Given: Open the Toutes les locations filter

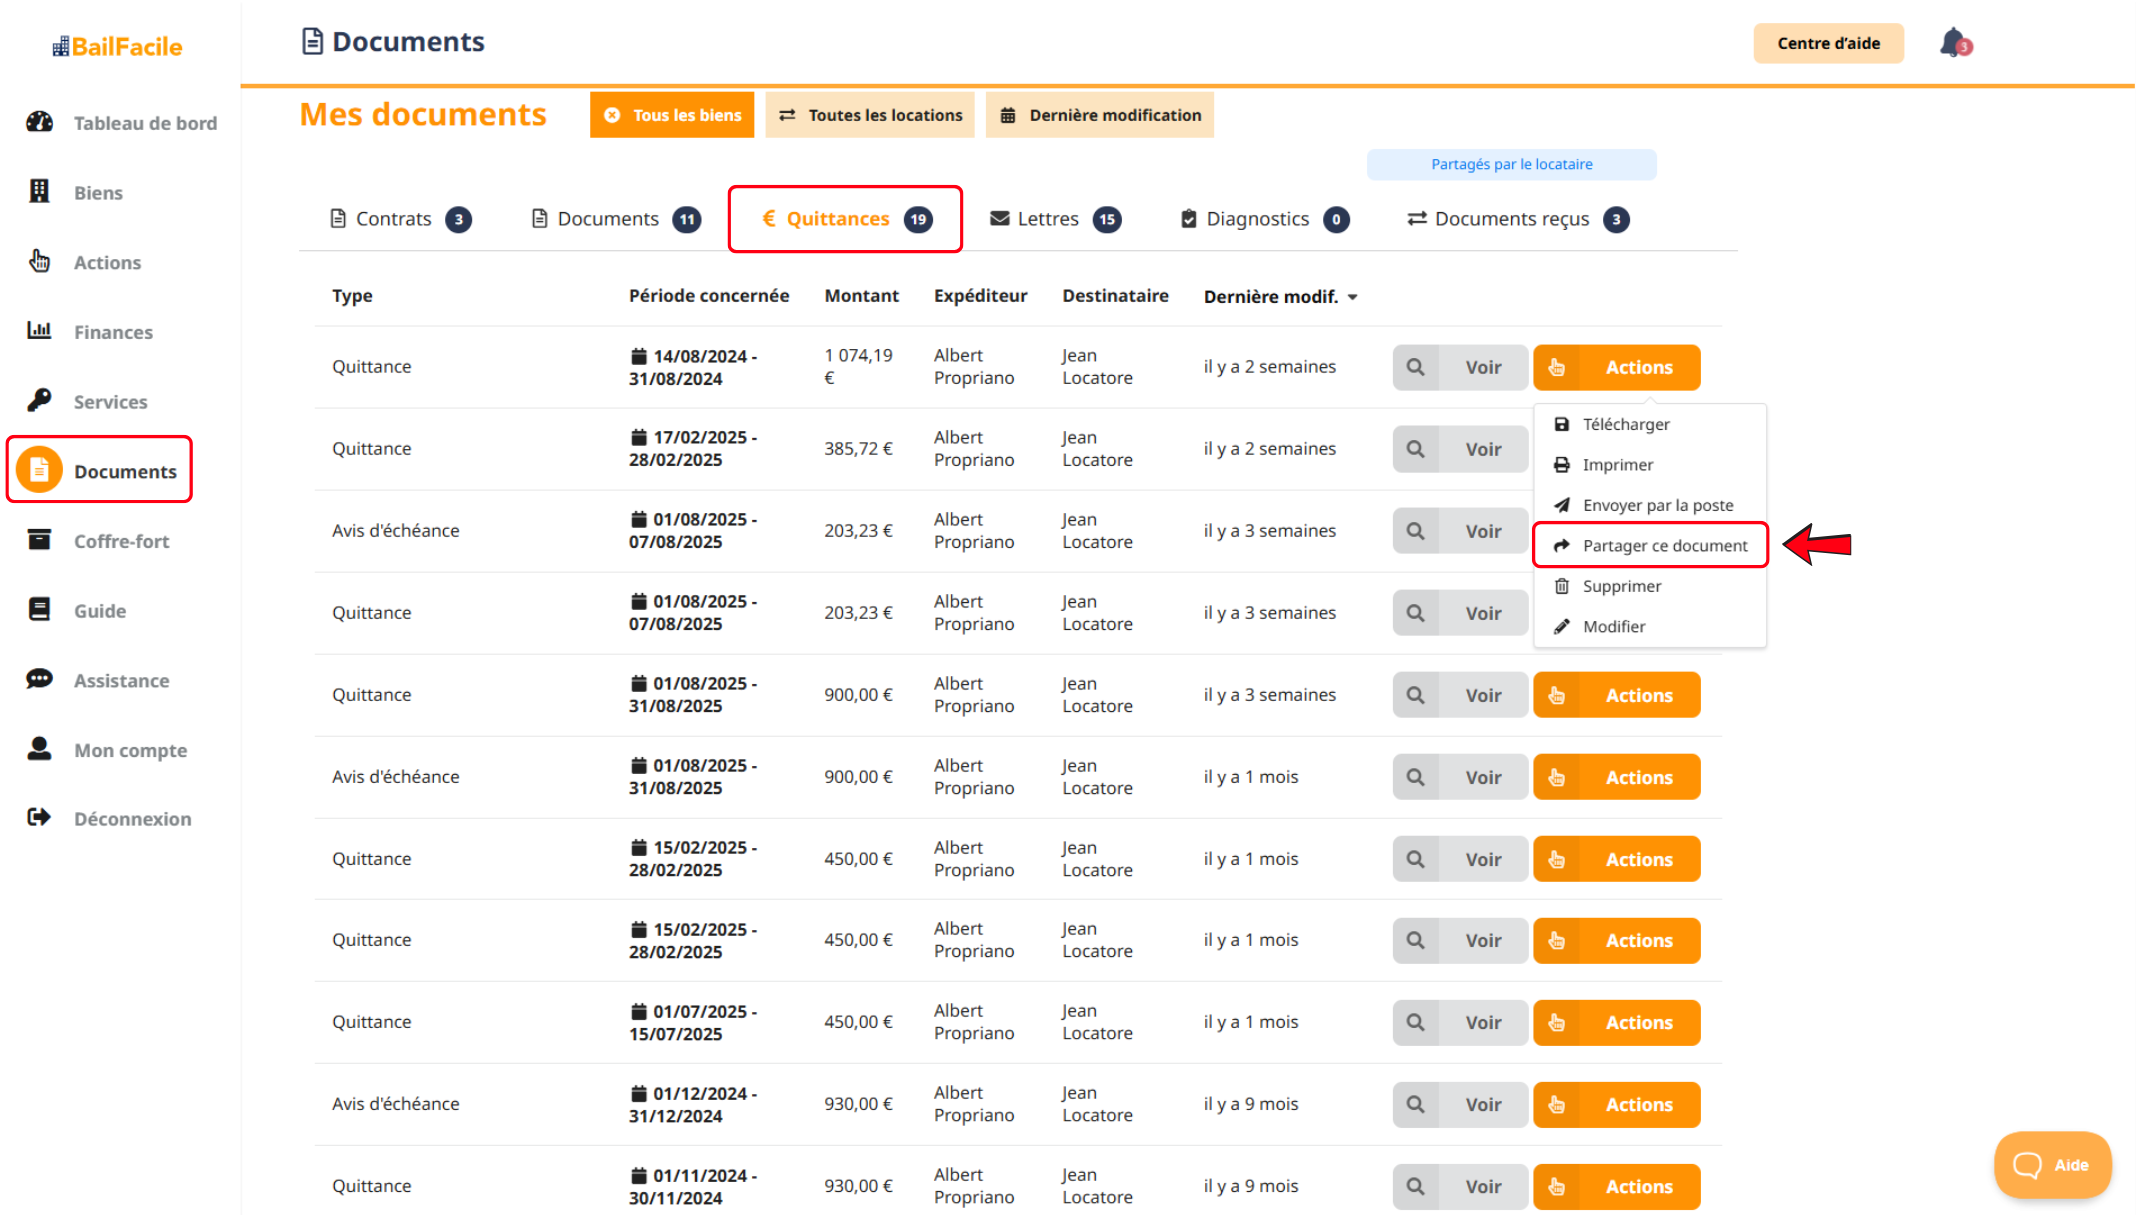Looking at the screenshot, I should point(870,115).
